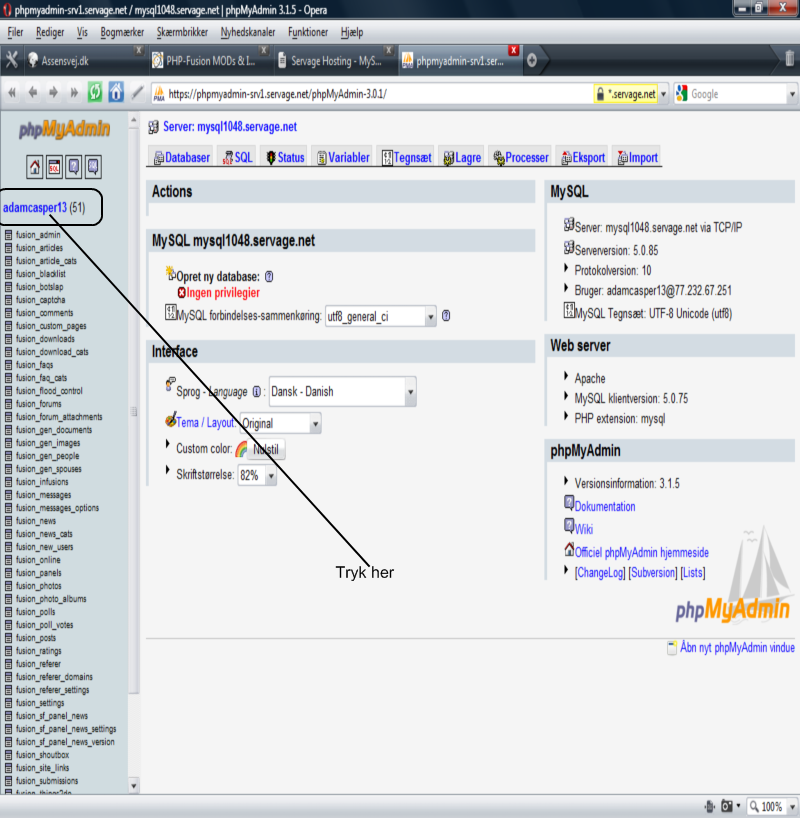
Task: Click Opera rewind navigation button
Action: [12, 93]
